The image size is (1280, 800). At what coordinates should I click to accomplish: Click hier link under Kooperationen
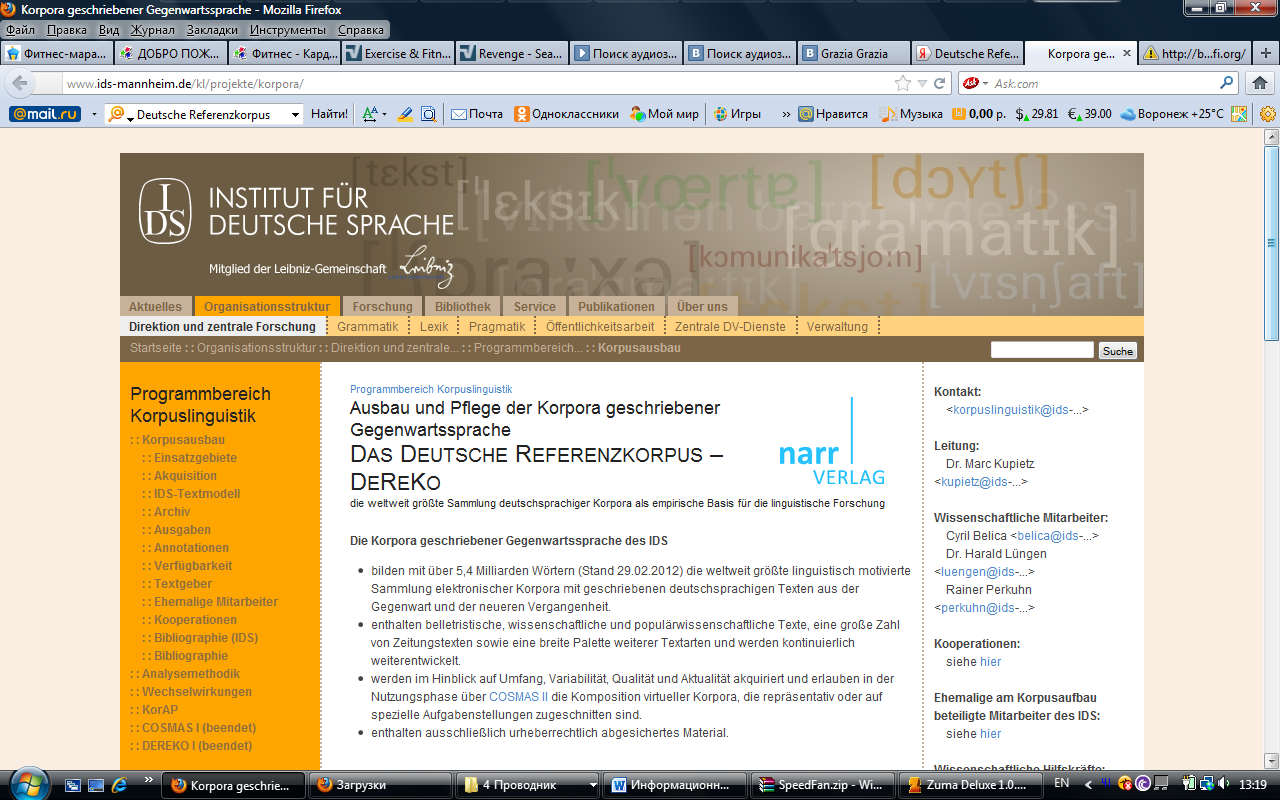(990, 662)
